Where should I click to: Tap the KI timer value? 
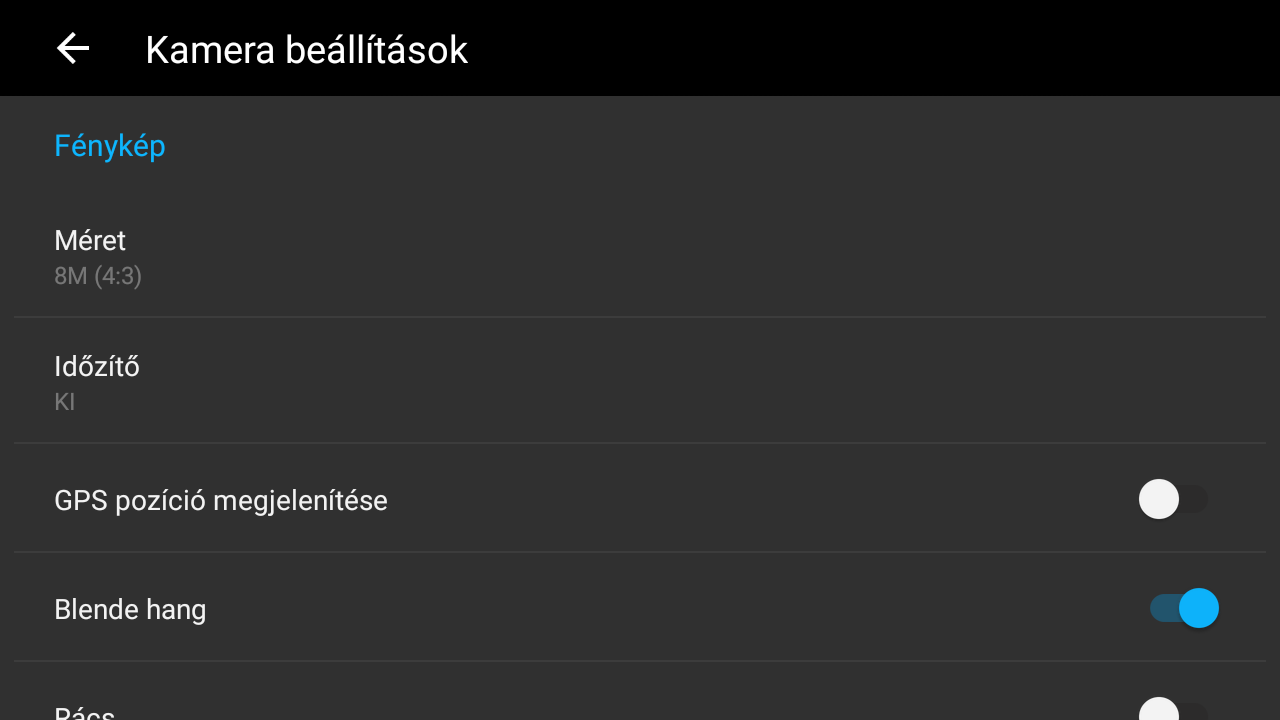coord(65,402)
